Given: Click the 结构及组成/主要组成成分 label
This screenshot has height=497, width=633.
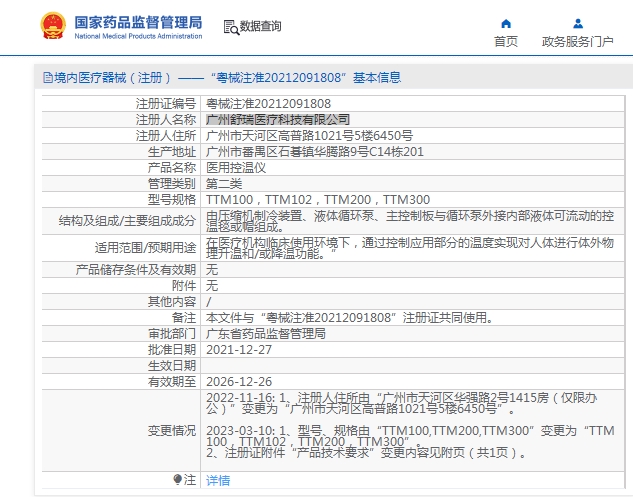Looking at the screenshot, I should (127, 221).
